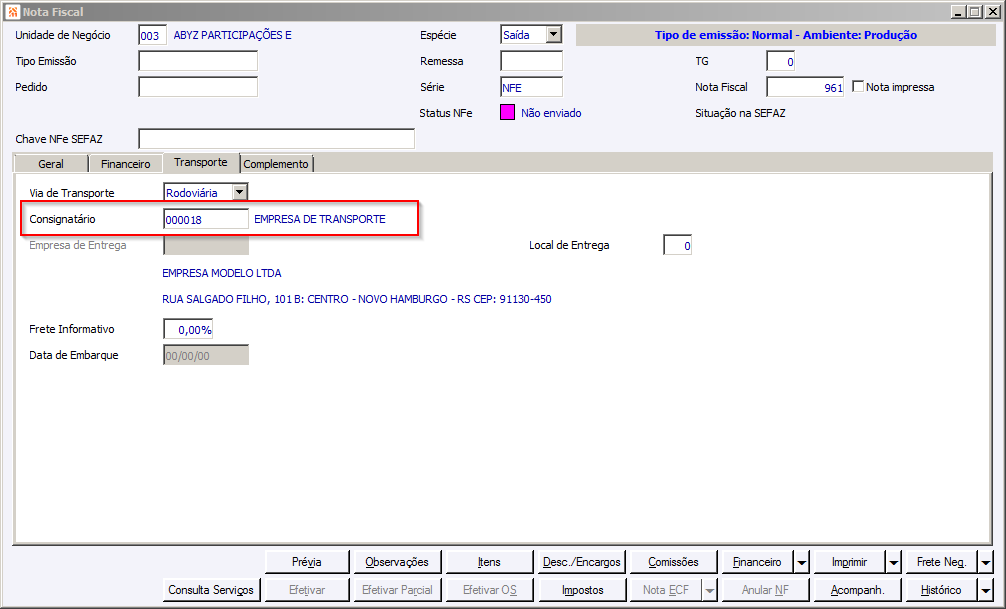Image resolution: width=1006 pixels, height=609 pixels.
Task: Click the Frete Informativo percentage field
Action: point(188,329)
